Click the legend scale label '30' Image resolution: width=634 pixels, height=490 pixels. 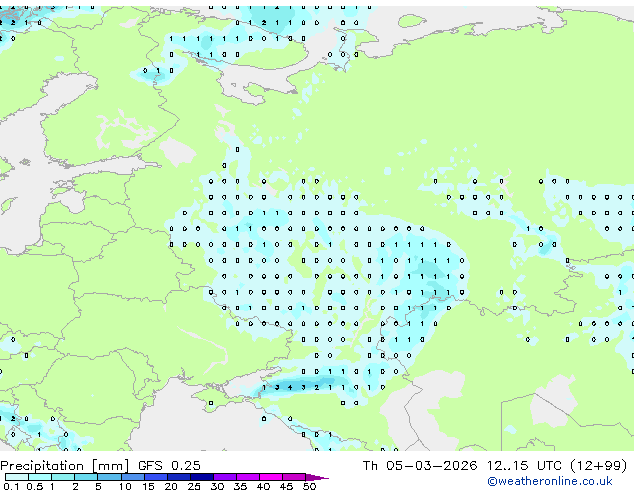pos(217,486)
